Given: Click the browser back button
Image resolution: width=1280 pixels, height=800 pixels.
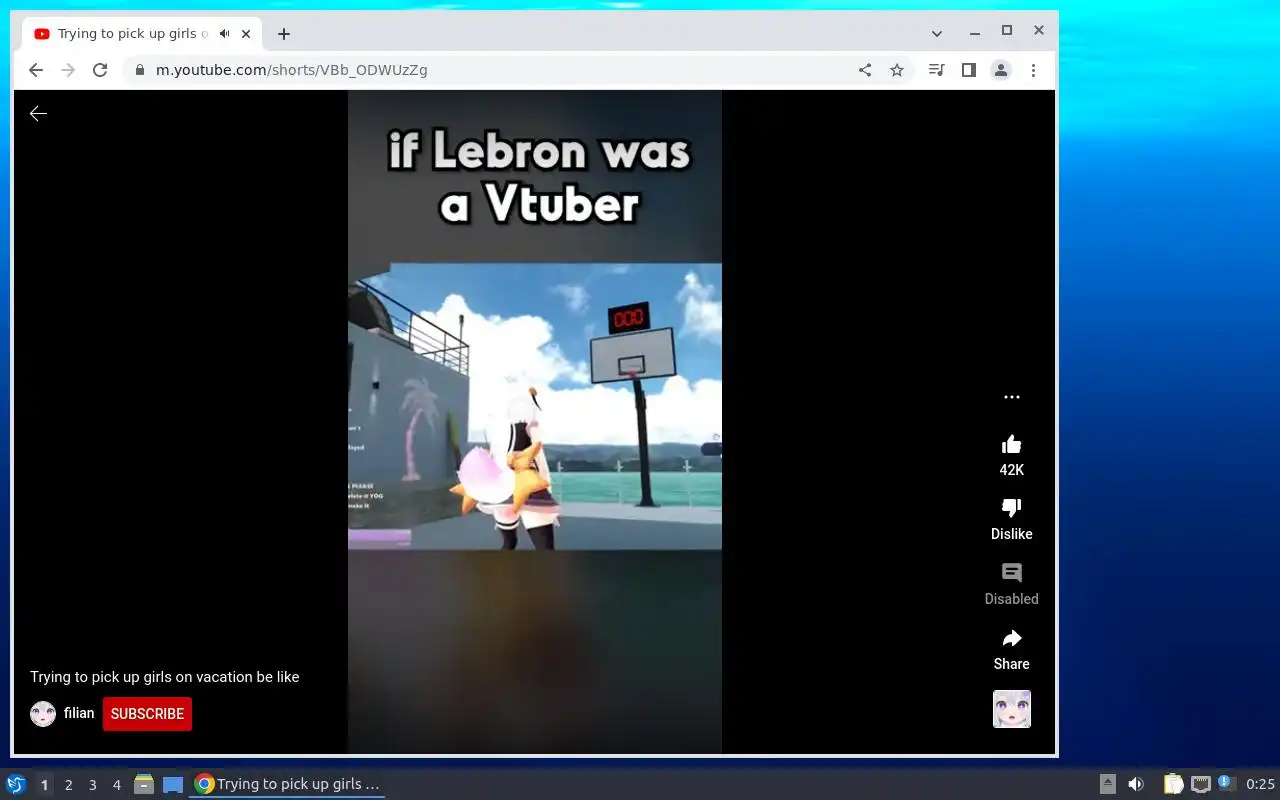Looking at the screenshot, I should (36, 70).
